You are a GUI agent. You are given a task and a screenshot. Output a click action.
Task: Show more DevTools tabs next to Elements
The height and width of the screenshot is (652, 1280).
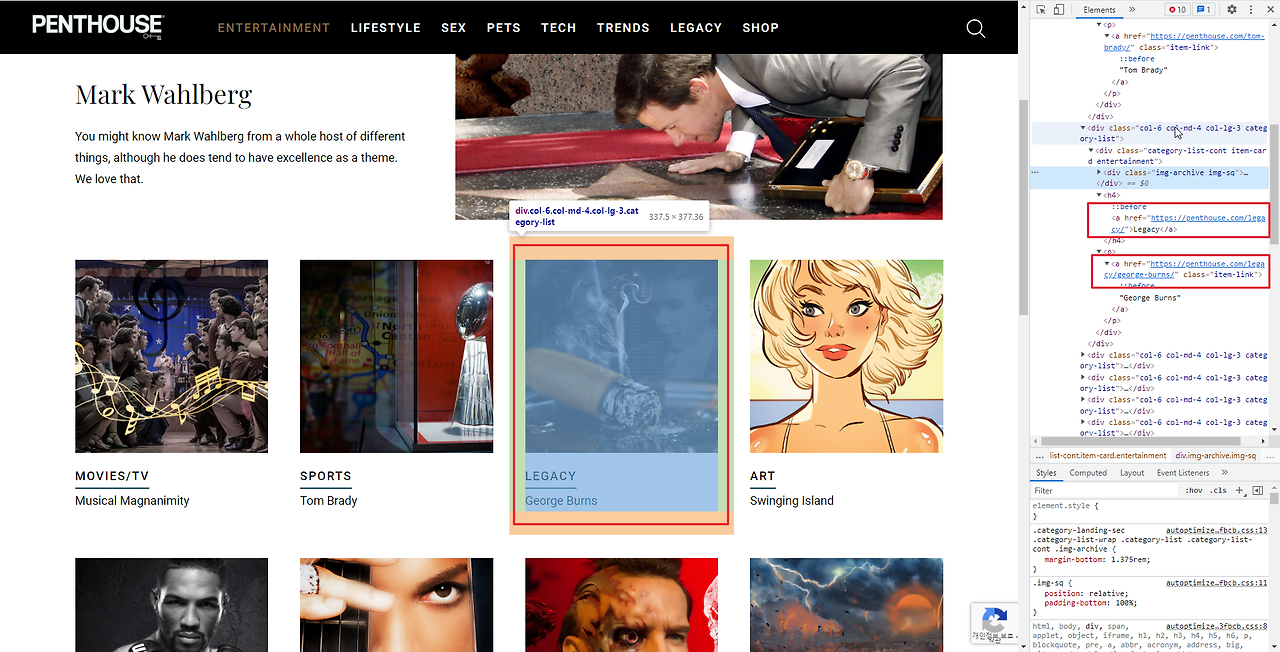tap(1132, 10)
